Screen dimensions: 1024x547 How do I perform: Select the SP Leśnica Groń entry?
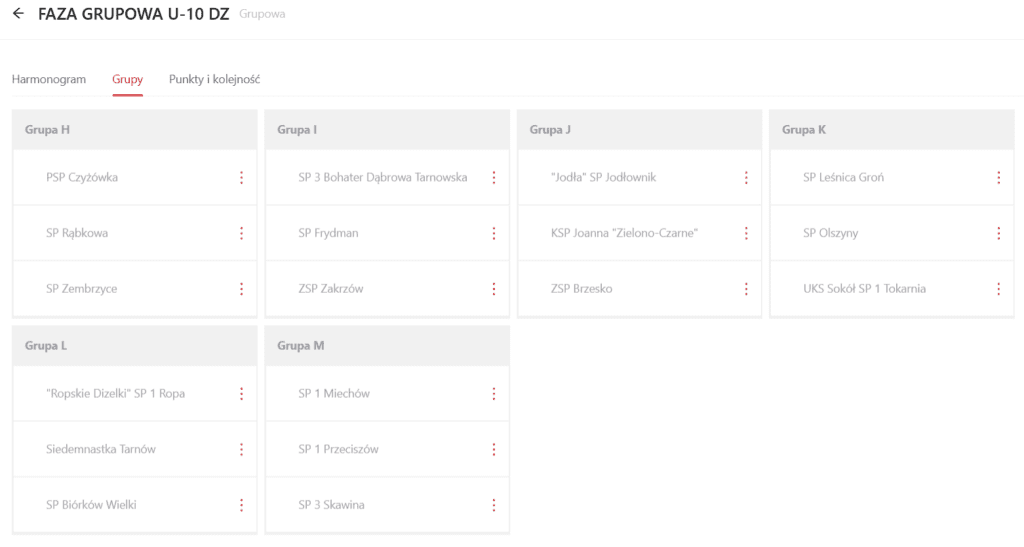pyautogui.click(x=843, y=178)
